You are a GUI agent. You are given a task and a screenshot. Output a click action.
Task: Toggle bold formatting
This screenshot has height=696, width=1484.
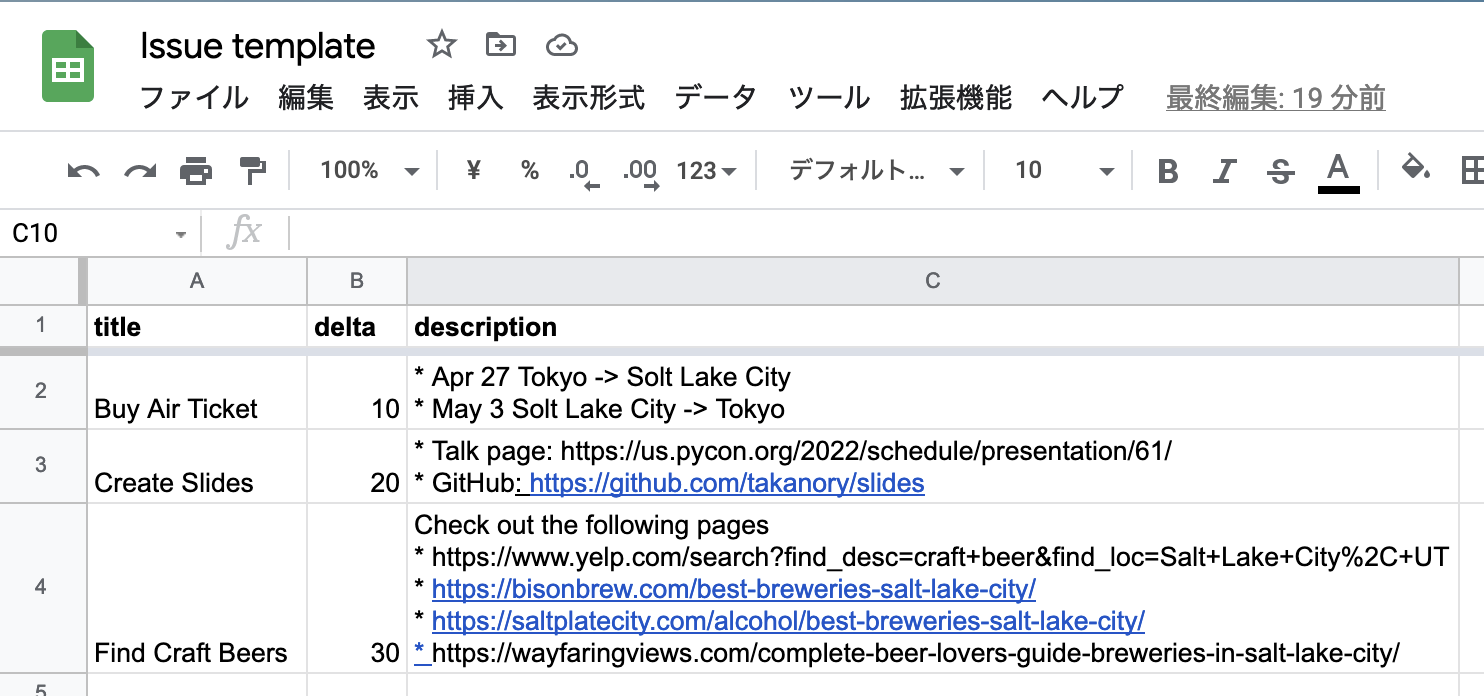tap(1167, 170)
